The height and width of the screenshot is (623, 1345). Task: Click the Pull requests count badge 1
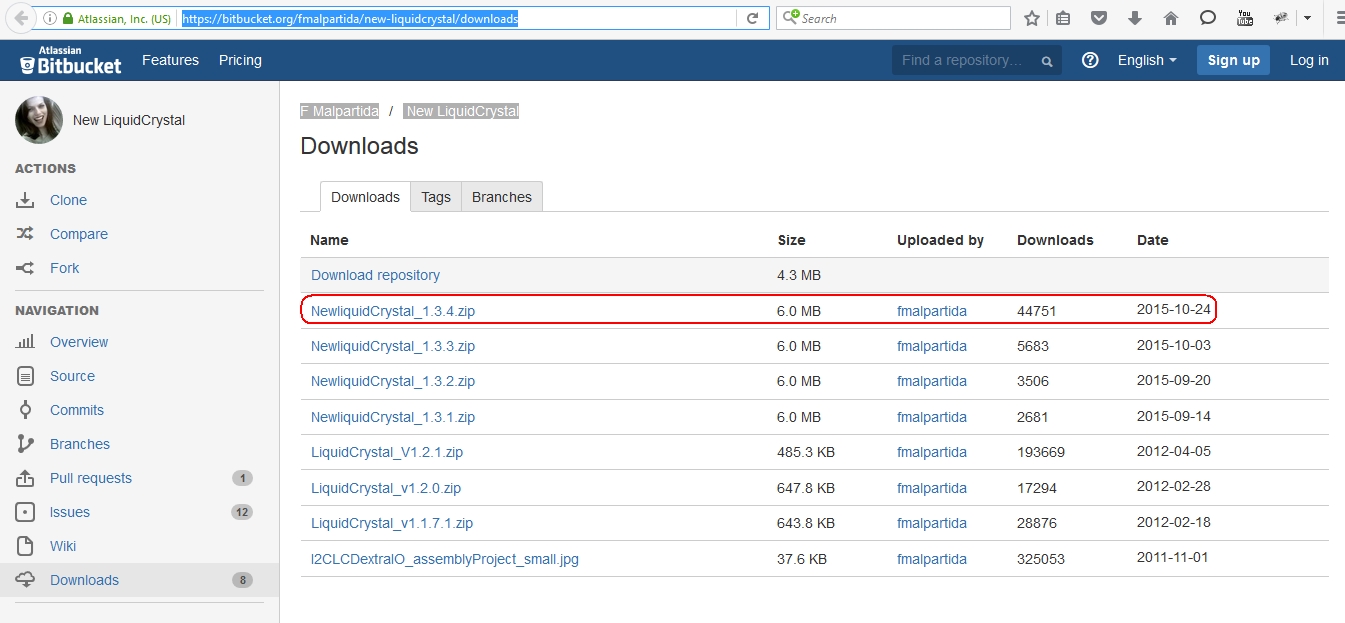(x=242, y=478)
